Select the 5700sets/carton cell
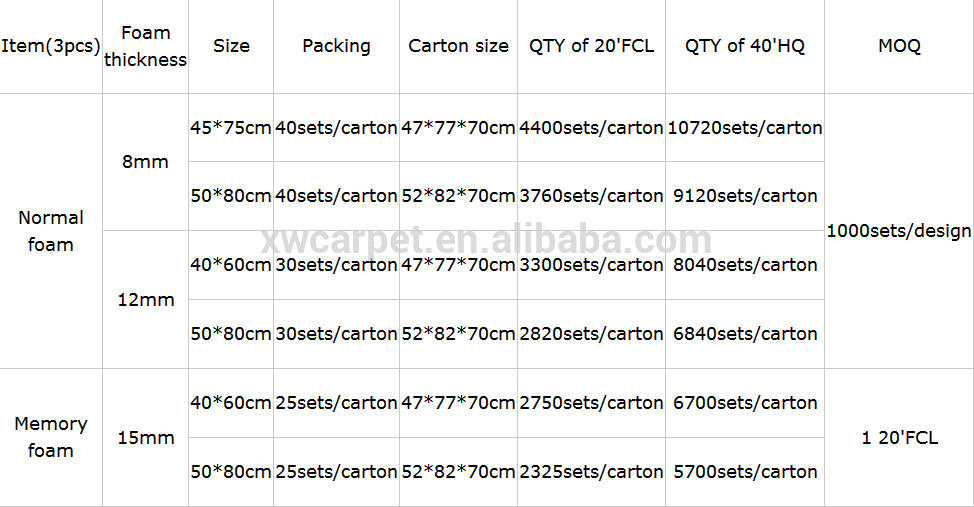This screenshot has width=974, height=507. 745,472
